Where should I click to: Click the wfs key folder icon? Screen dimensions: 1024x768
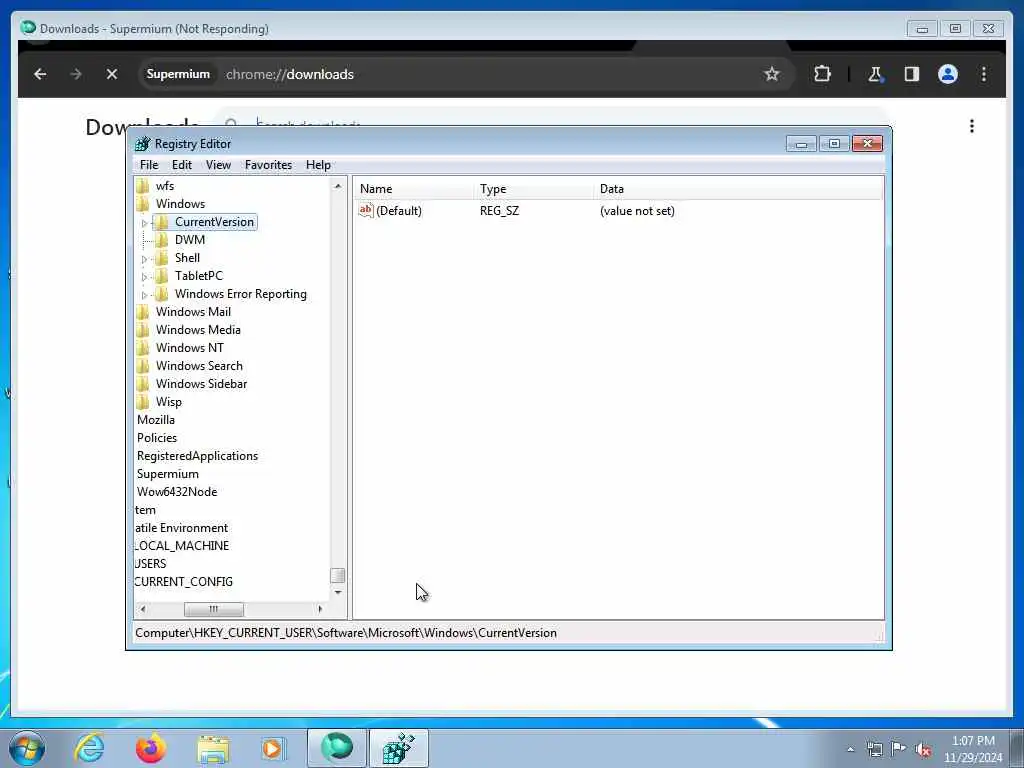coord(143,186)
